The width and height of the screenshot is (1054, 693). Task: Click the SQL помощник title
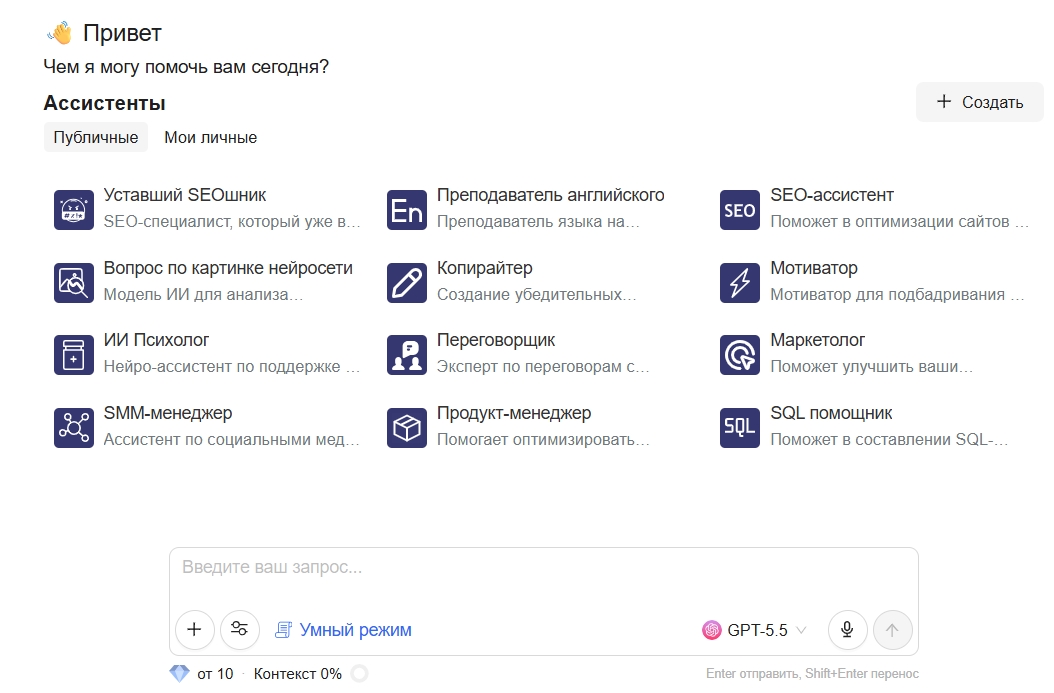click(x=832, y=413)
